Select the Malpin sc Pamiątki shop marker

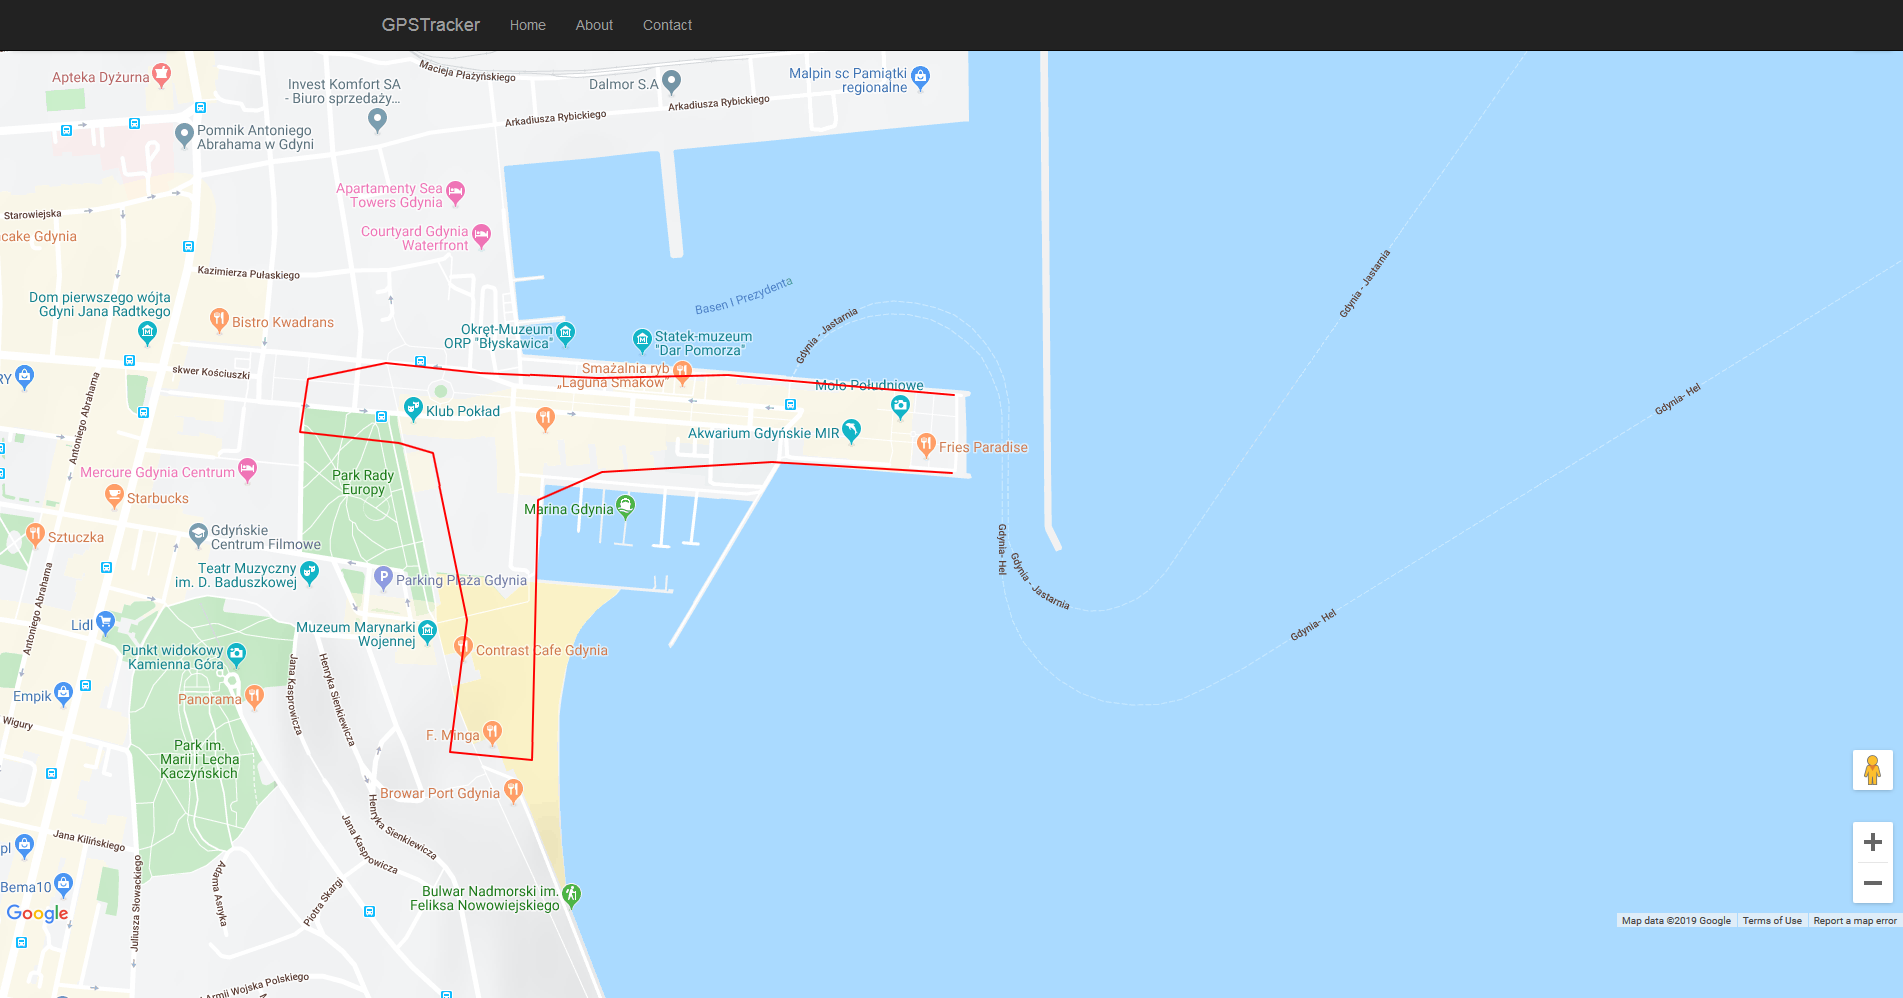point(921,78)
